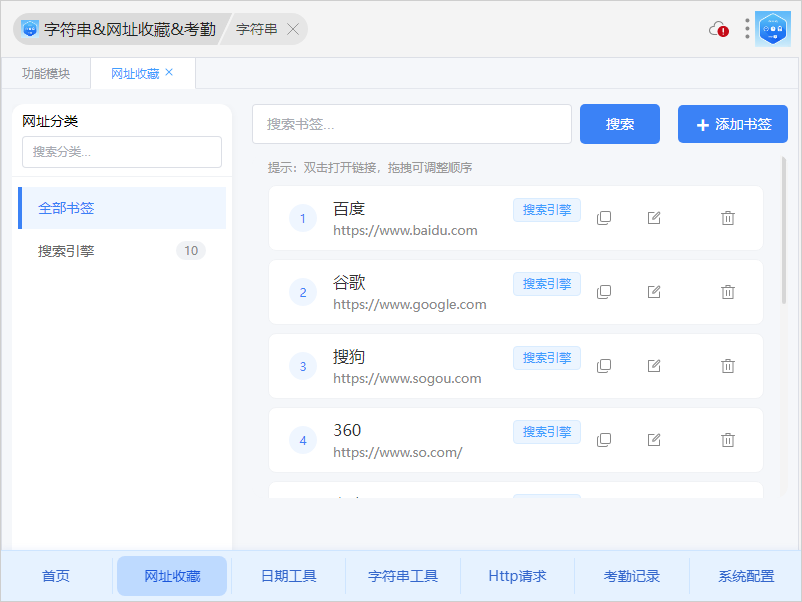Select the 全部书签 category
This screenshot has height=602, width=802.
coord(122,208)
